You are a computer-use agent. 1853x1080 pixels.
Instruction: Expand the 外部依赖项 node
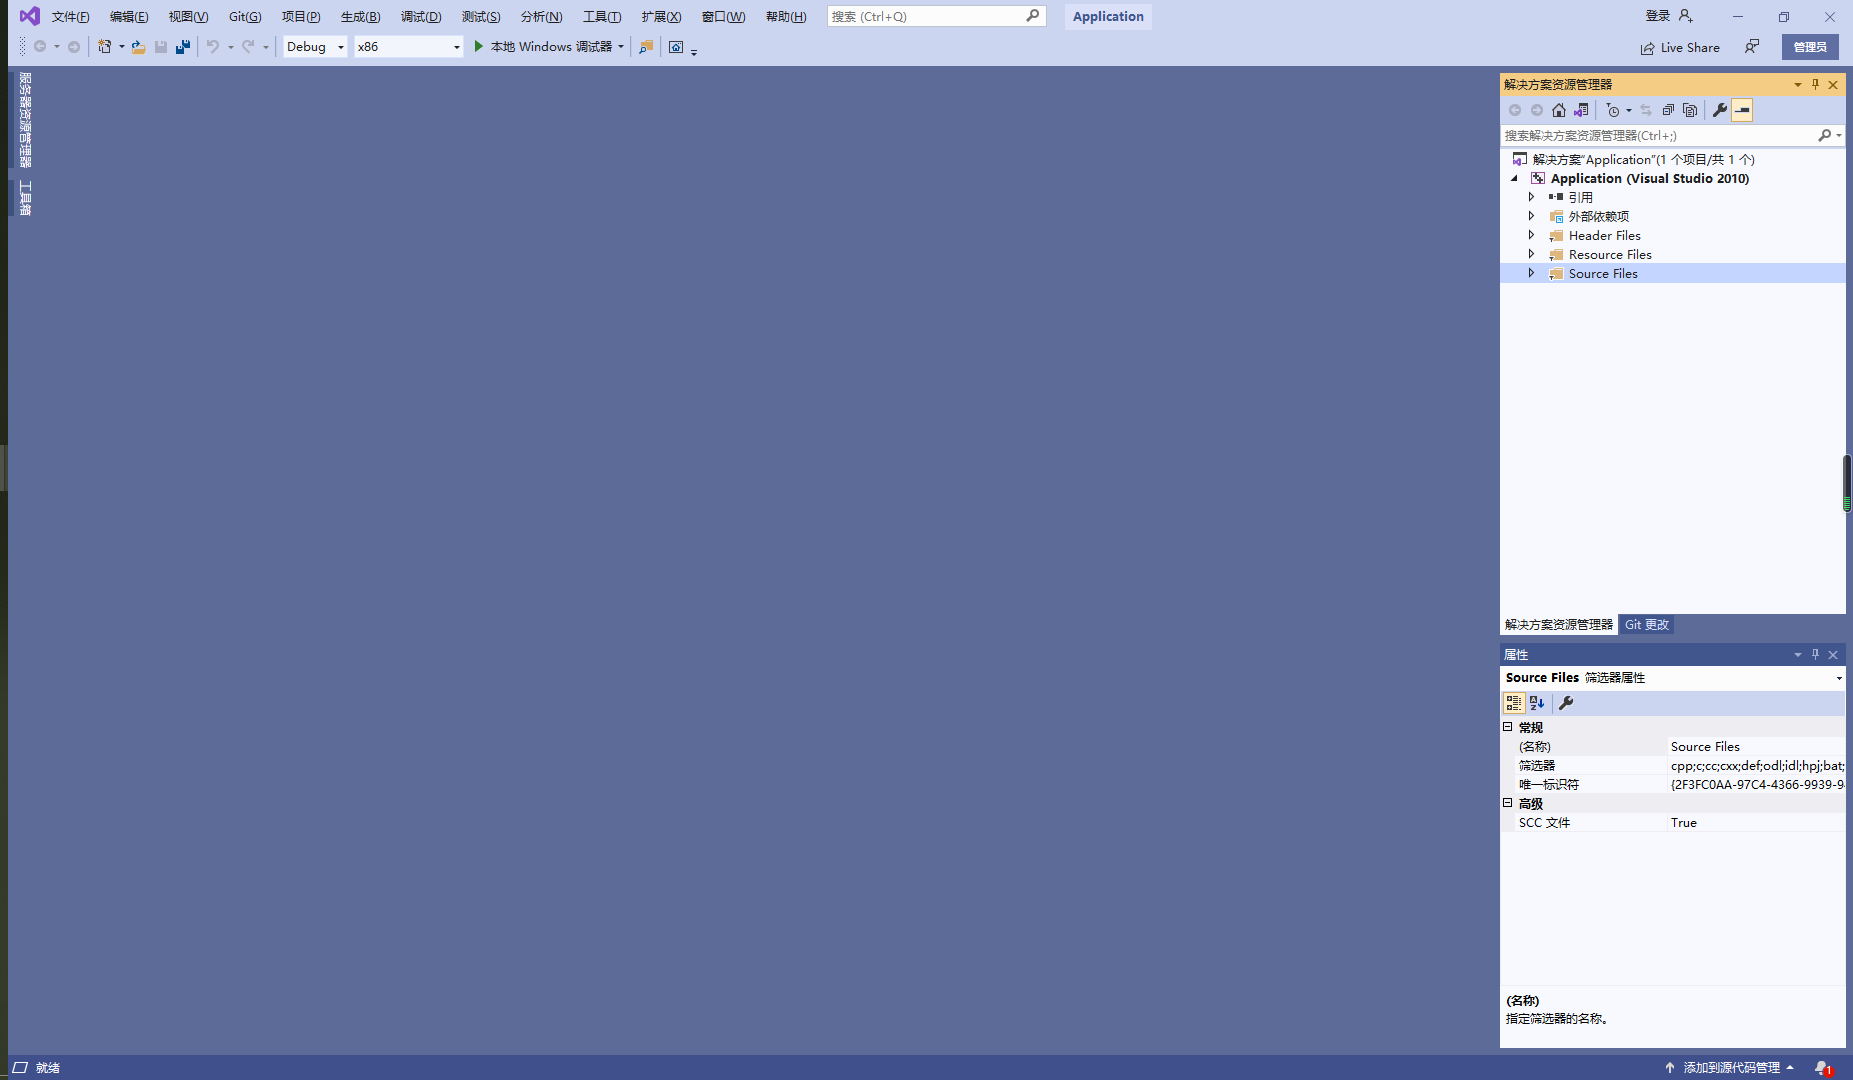click(1531, 216)
